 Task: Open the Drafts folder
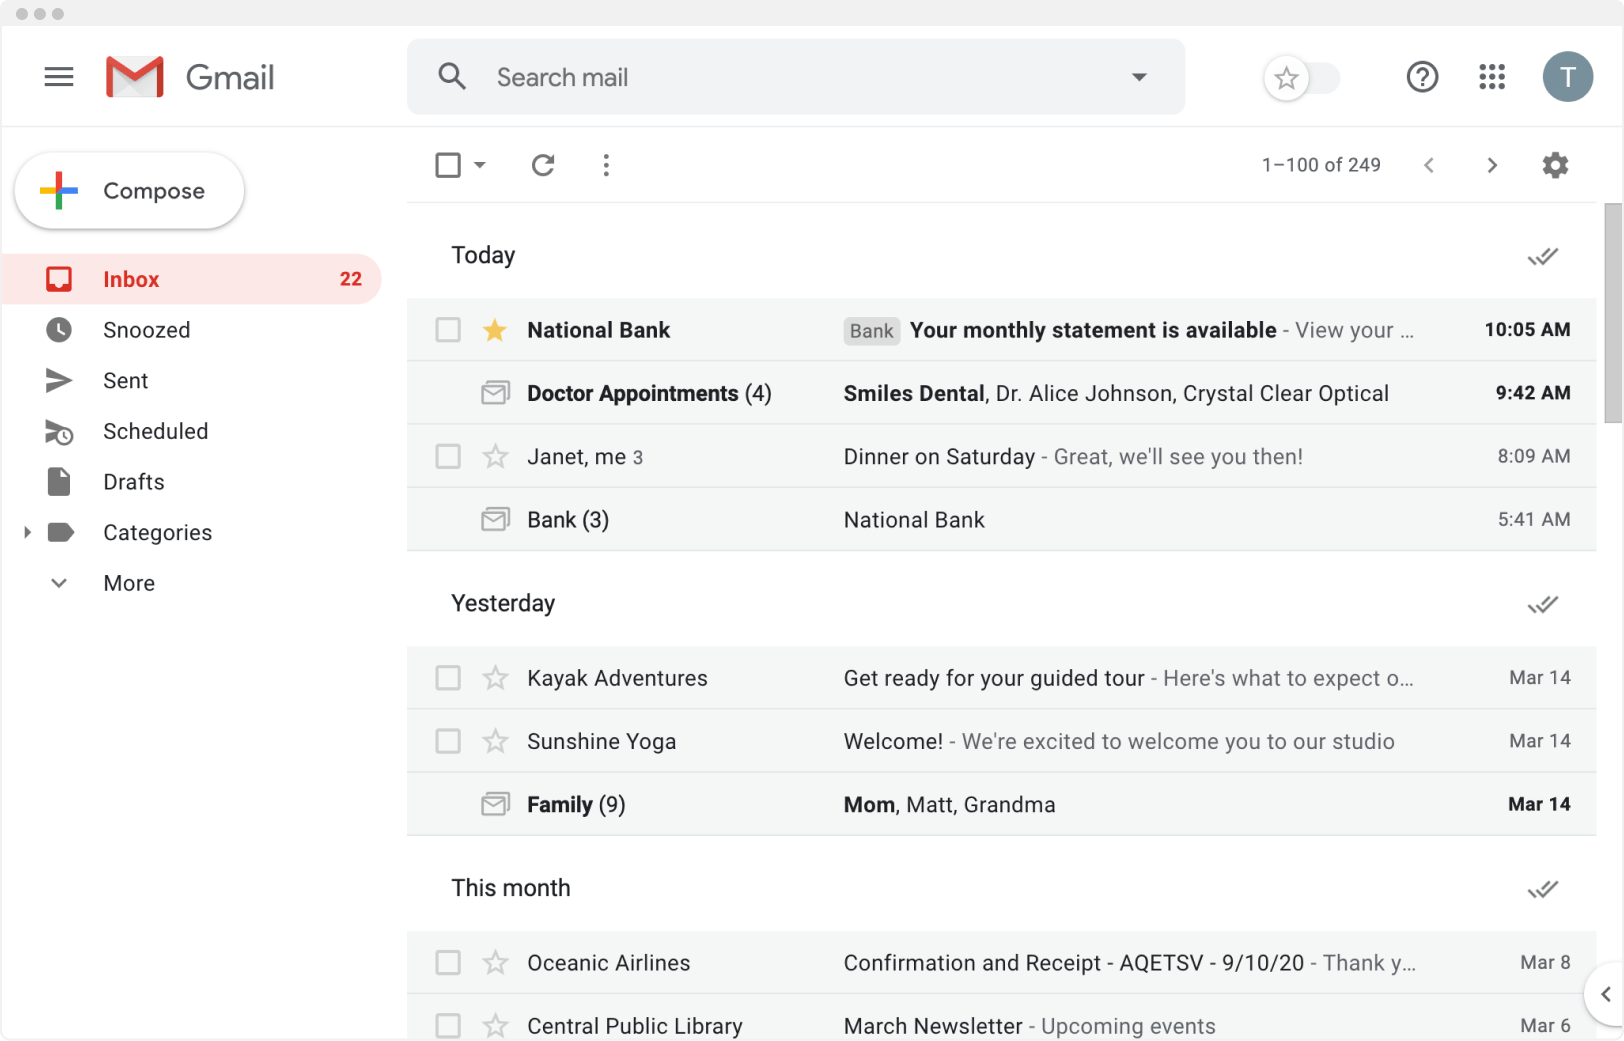(x=133, y=481)
